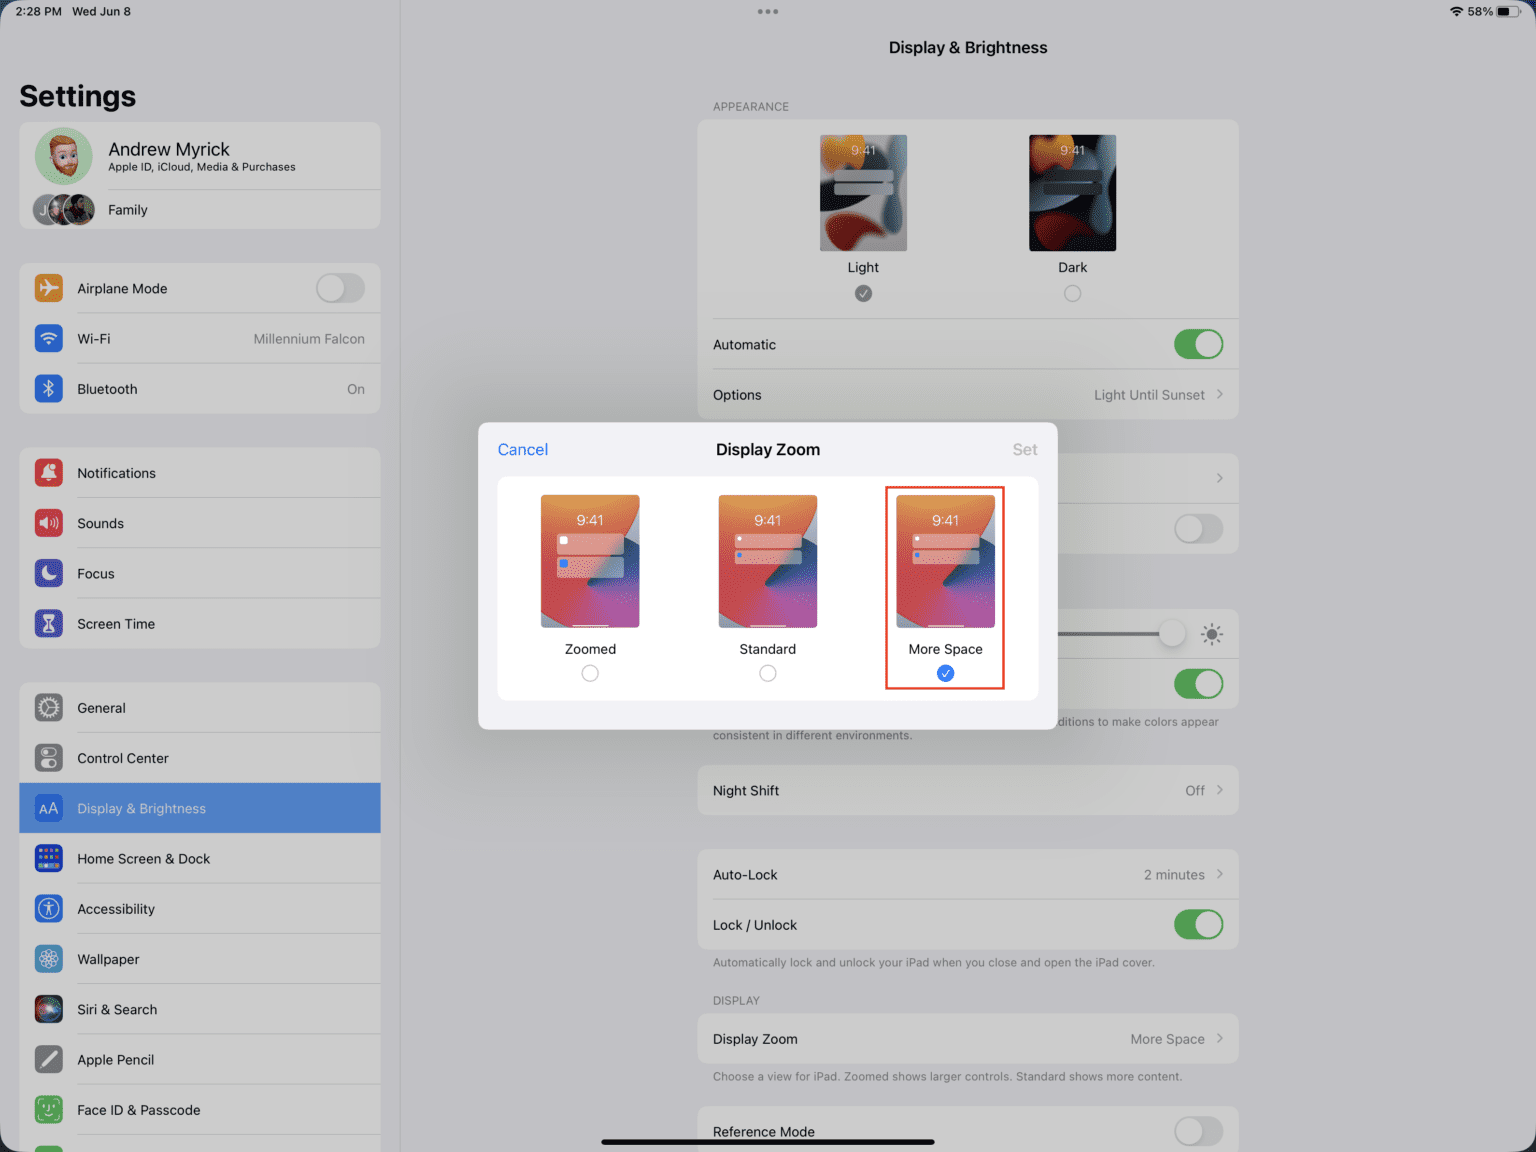This screenshot has width=1536, height=1152.
Task: Turn off Lock / Unlock toggle
Action: 1198,924
